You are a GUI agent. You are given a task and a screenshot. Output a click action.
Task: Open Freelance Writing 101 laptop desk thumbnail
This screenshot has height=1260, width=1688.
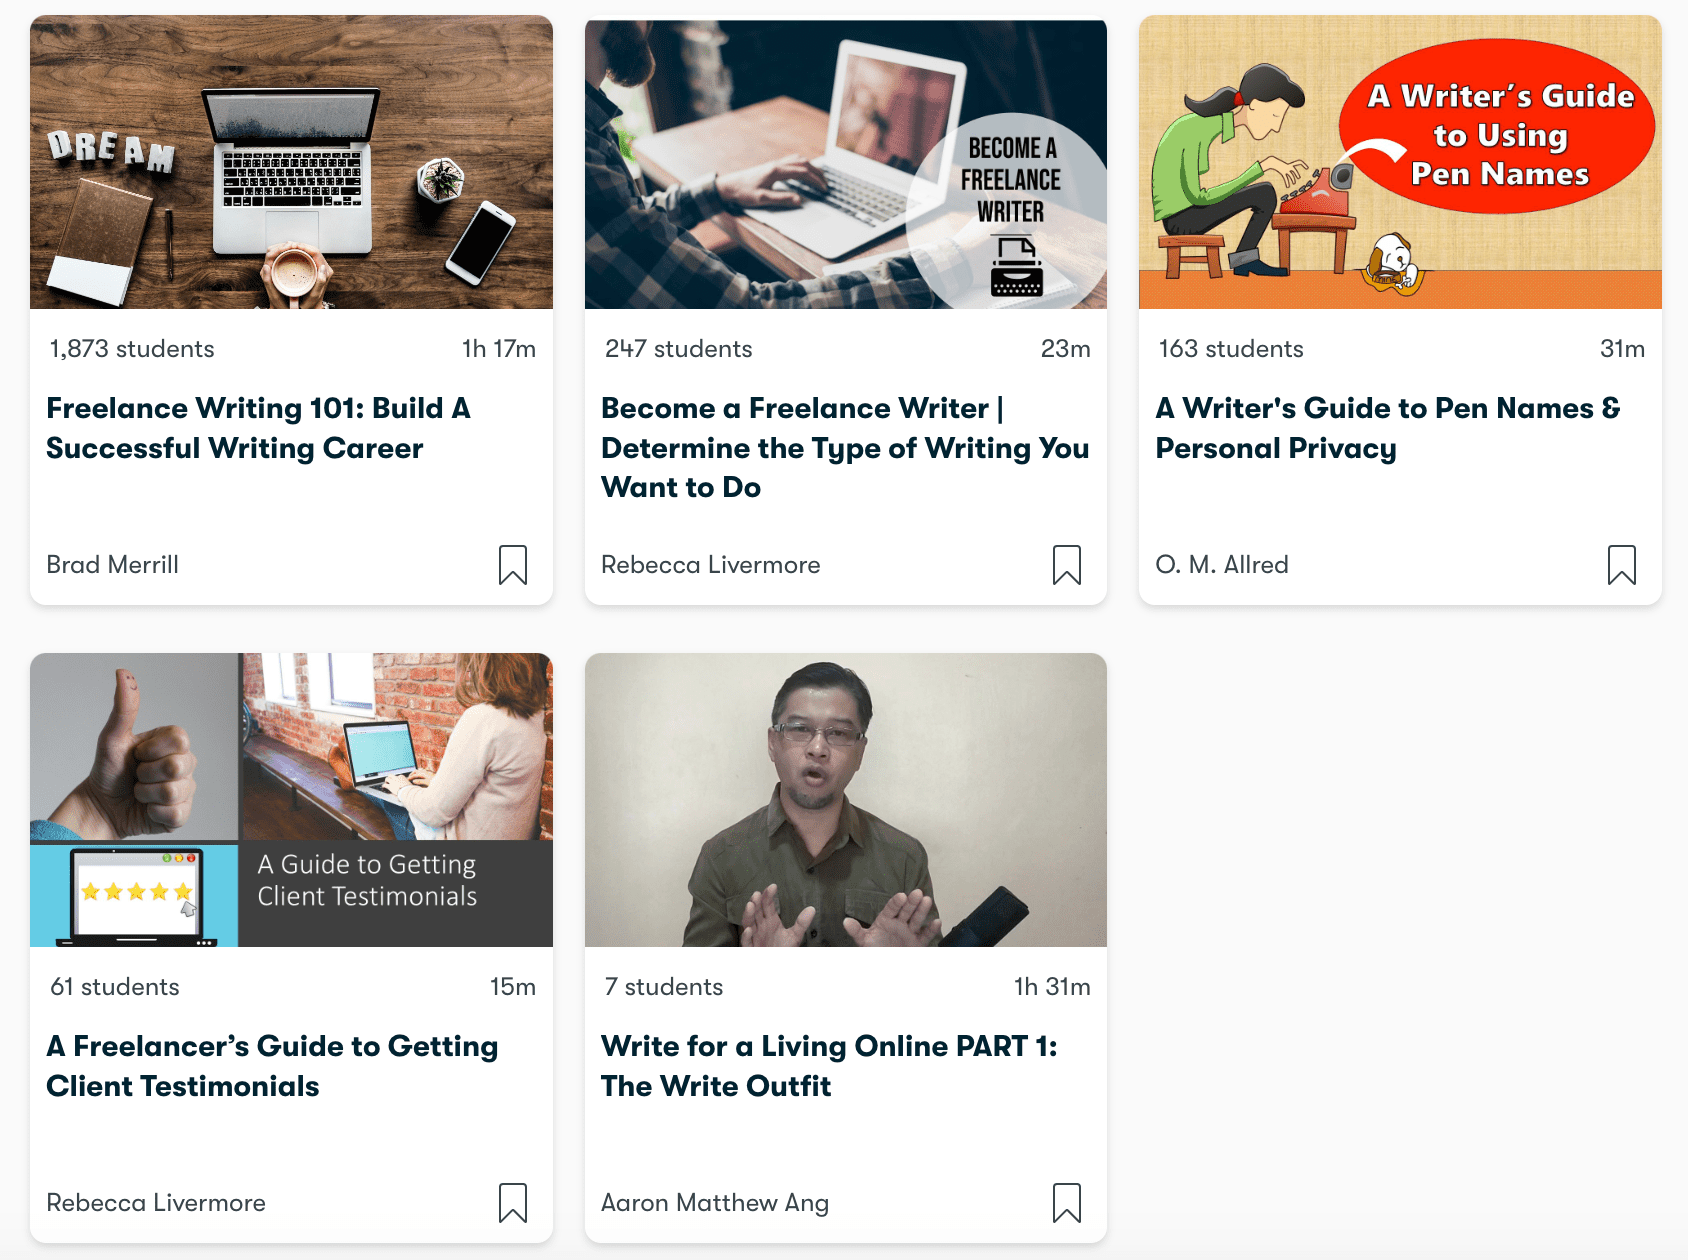pyautogui.click(x=291, y=162)
